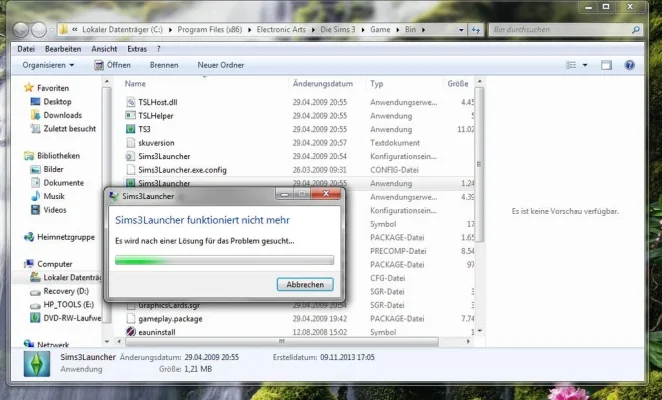This screenshot has width=662, height=400.
Task: Click the file list vertical scrollbar thumb
Action: (x=479, y=164)
